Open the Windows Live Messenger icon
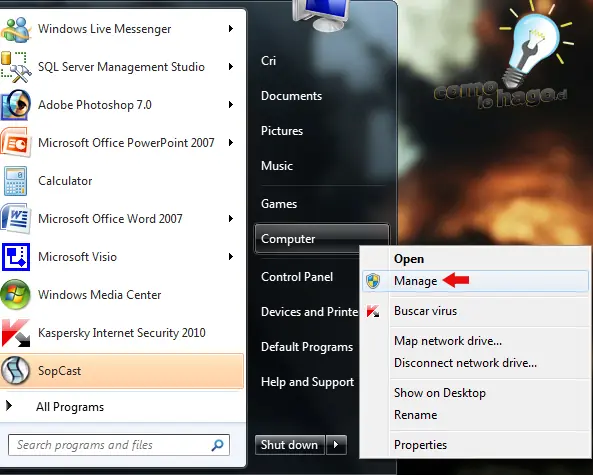This screenshot has width=593, height=475. [15, 29]
